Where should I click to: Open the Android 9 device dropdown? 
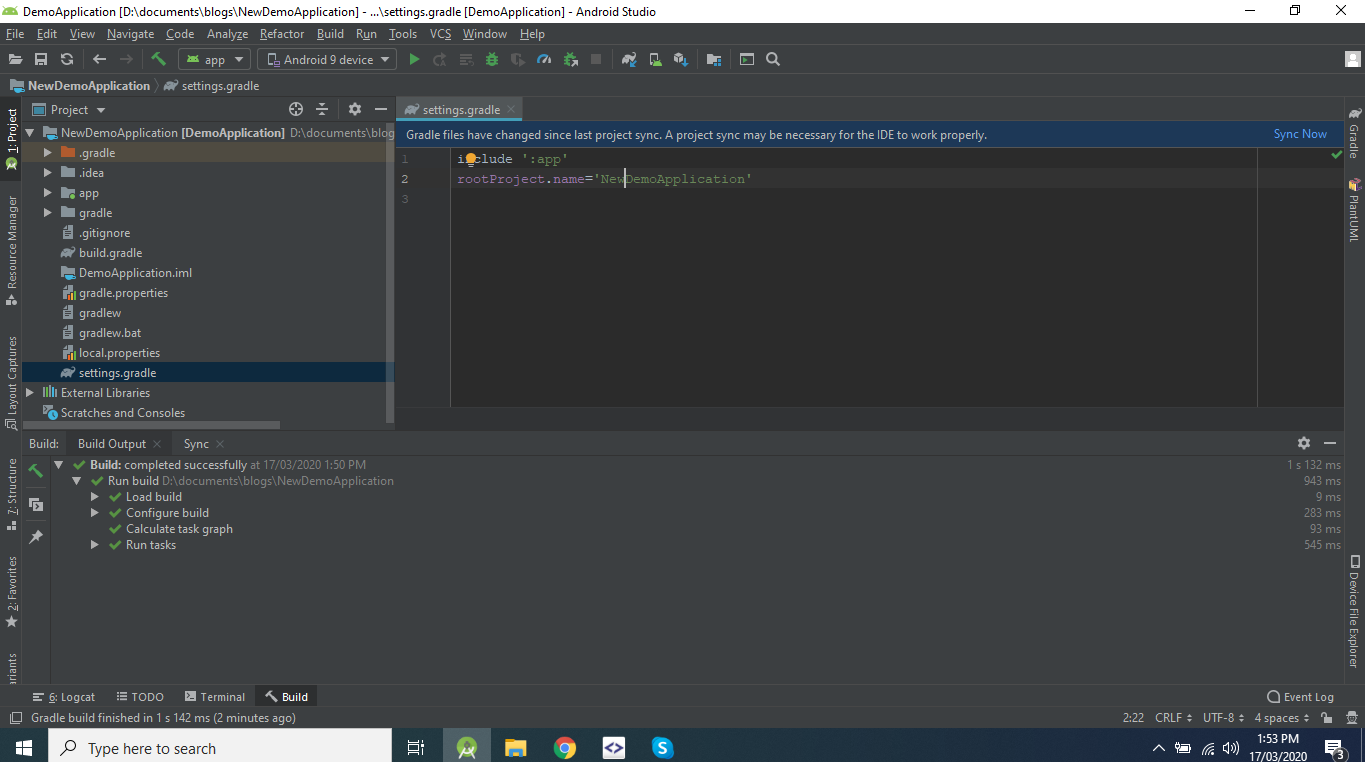click(x=328, y=60)
